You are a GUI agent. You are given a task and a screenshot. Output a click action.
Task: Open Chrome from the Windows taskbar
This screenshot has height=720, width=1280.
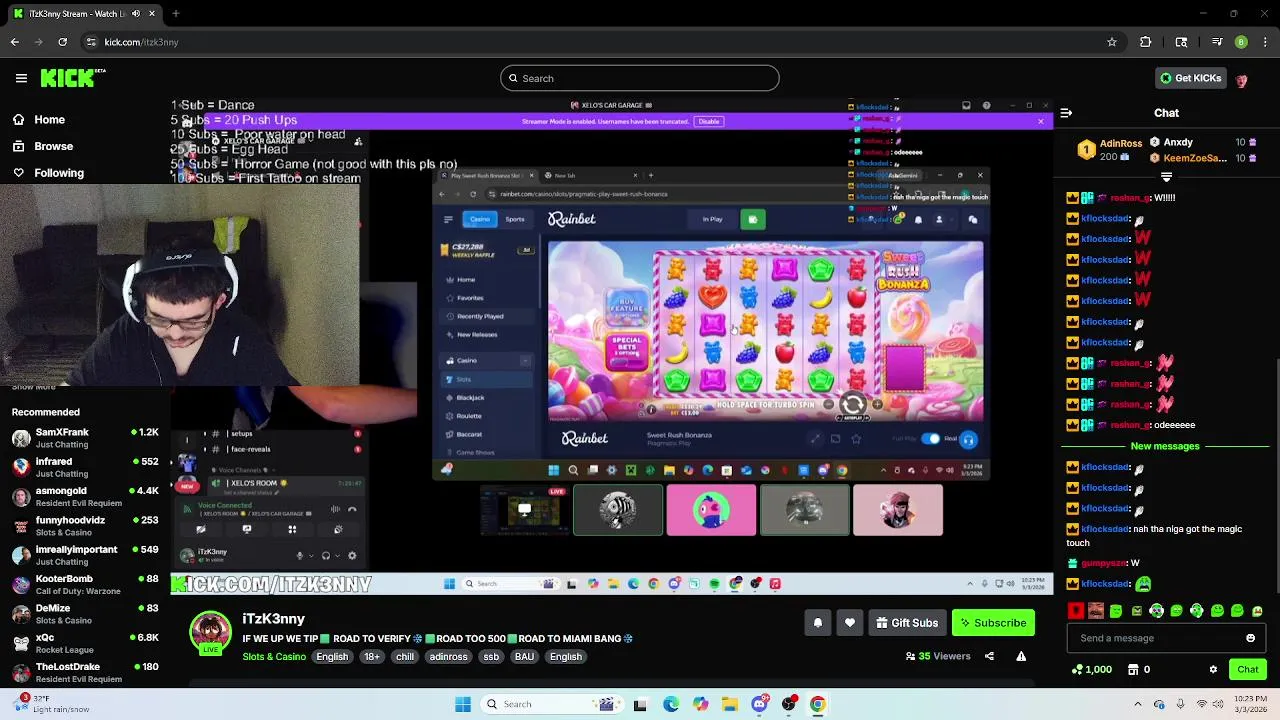tap(818, 704)
